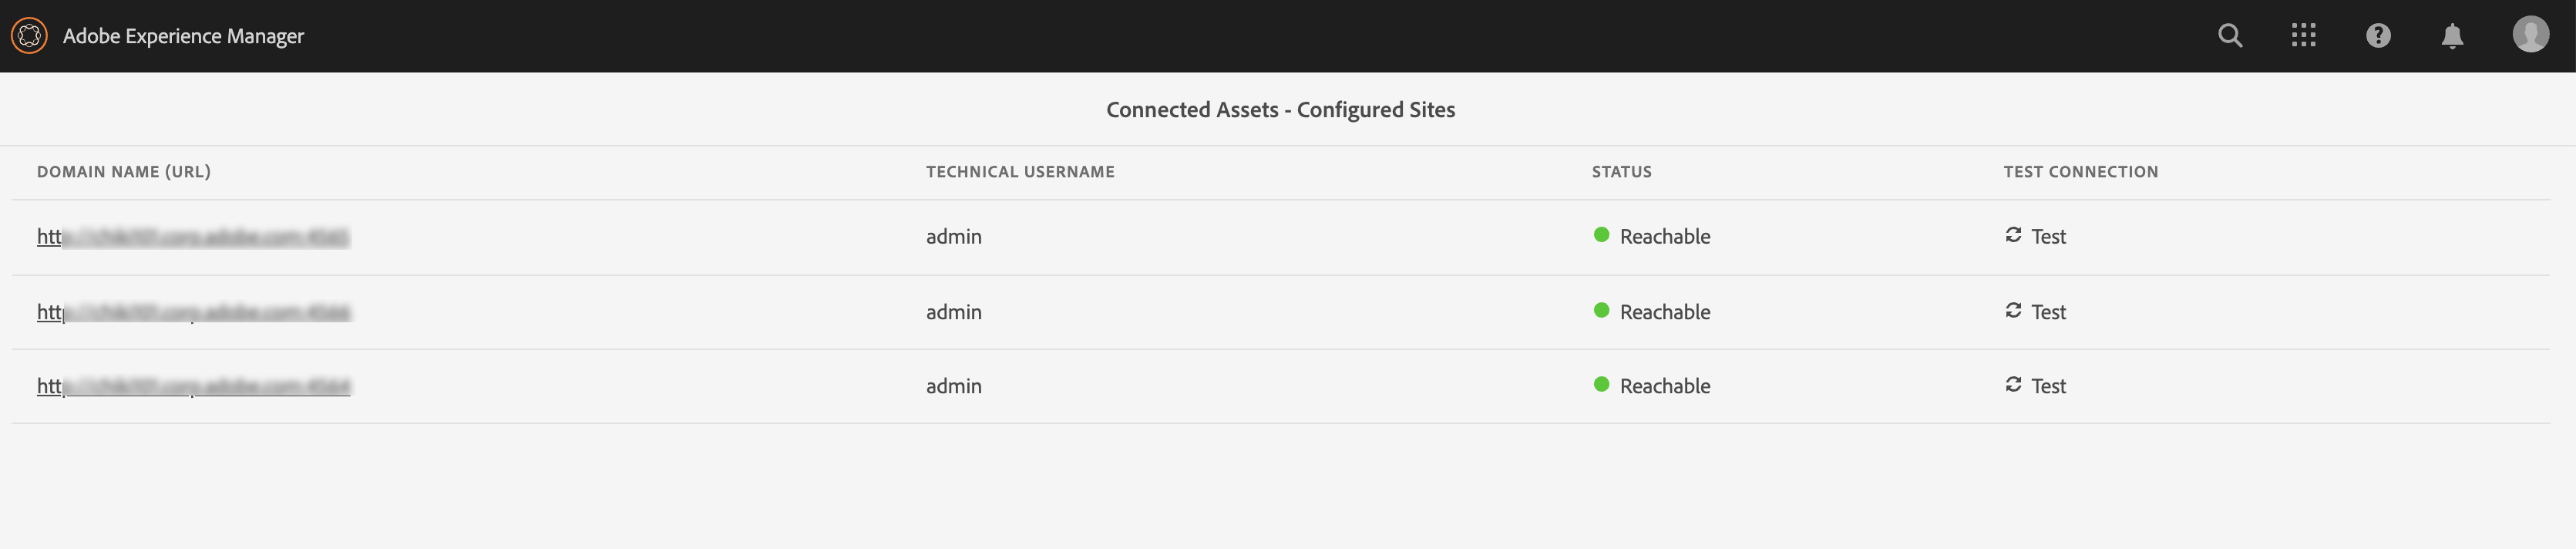Click the Domain Name (URL) column header

click(x=124, y=172)
